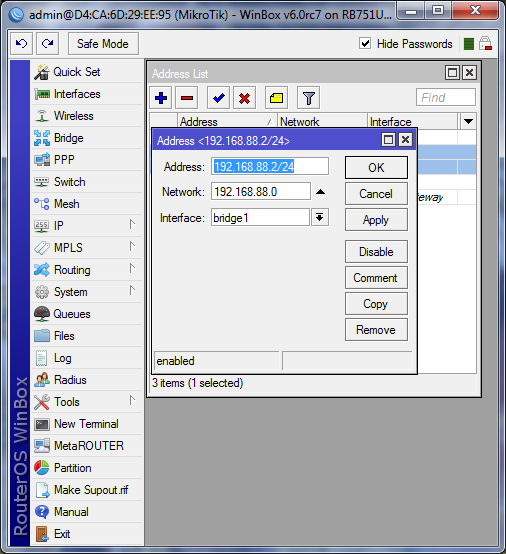
Task: Click Make Supout.rif
Action: click(x=87, y=490)
